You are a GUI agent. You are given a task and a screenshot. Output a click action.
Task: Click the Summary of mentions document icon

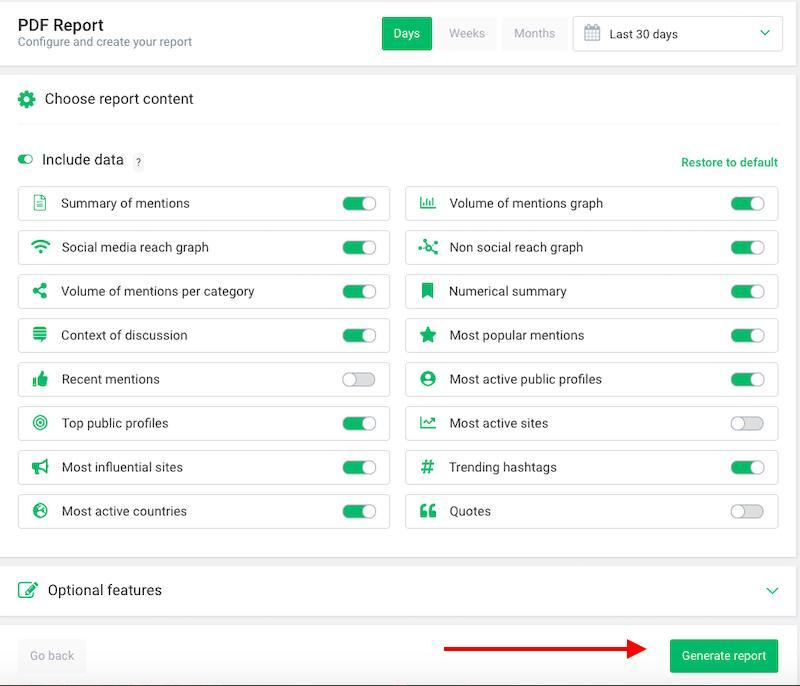(x=40, y=203)
